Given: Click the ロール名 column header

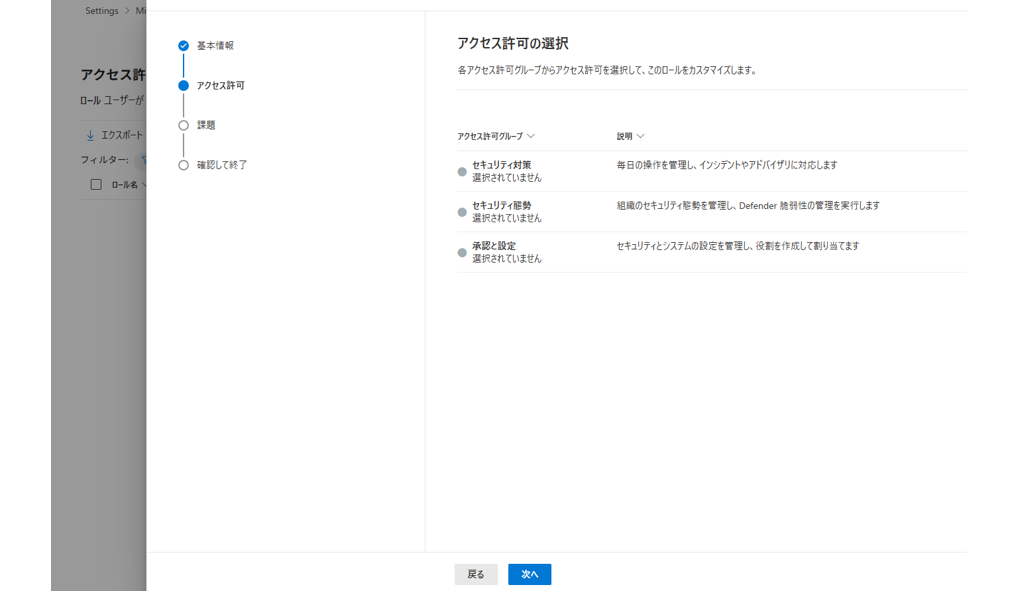Looking at the screenshot, I should [x=125, y=185].
